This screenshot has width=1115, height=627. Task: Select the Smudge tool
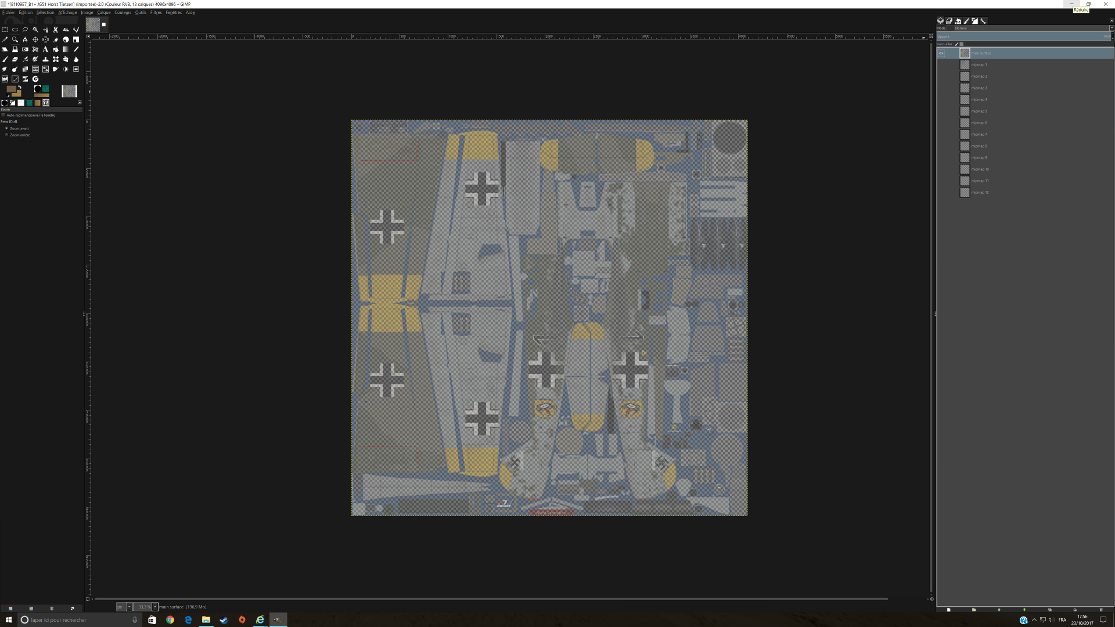pos(5,69)
